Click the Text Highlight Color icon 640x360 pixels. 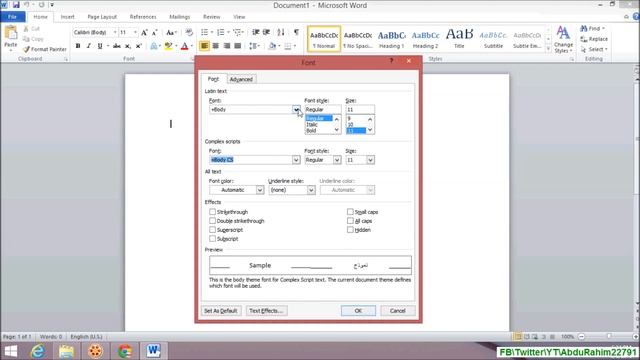click(168, 46)
